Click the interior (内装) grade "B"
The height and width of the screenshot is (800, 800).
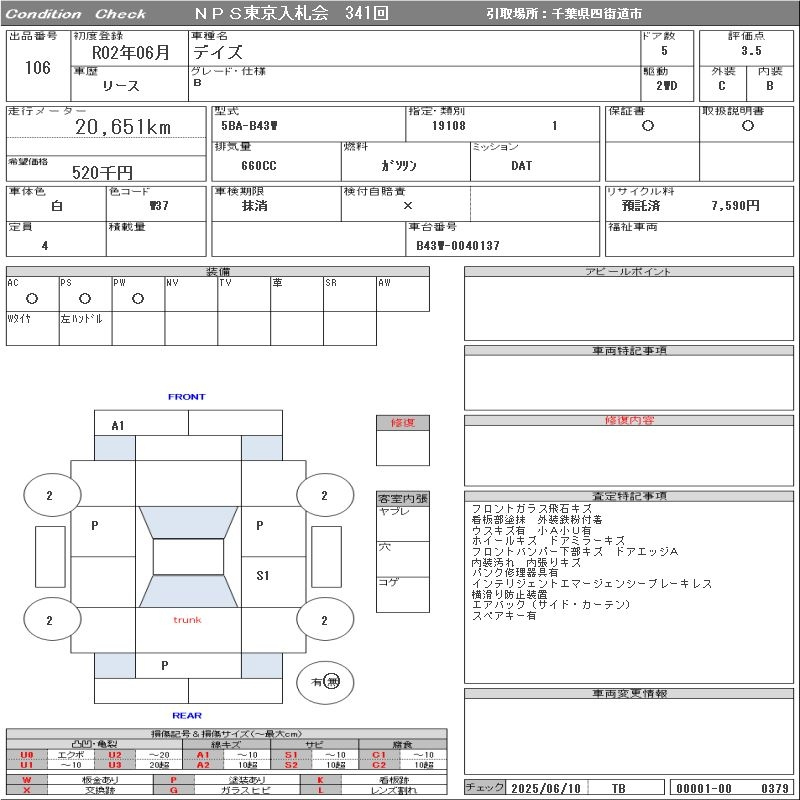click(x=770, y=86)
